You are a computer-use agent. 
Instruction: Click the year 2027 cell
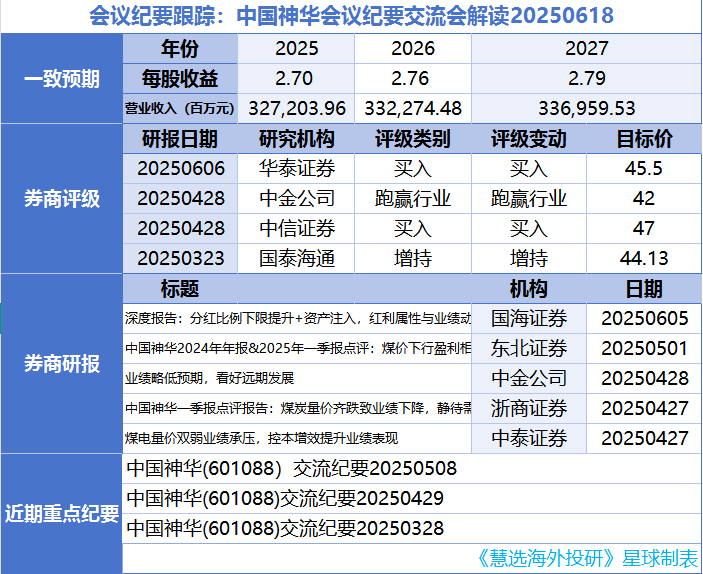[x=586, y=48]
